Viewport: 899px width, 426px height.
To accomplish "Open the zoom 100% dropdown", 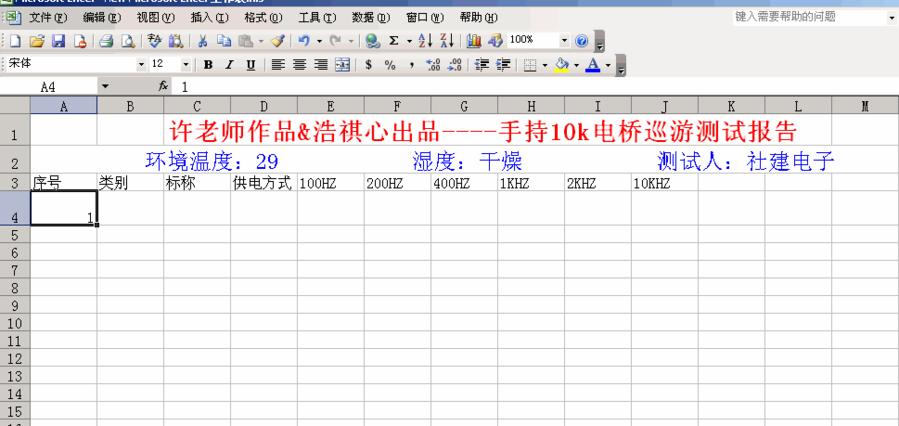I will click(564, 41).
